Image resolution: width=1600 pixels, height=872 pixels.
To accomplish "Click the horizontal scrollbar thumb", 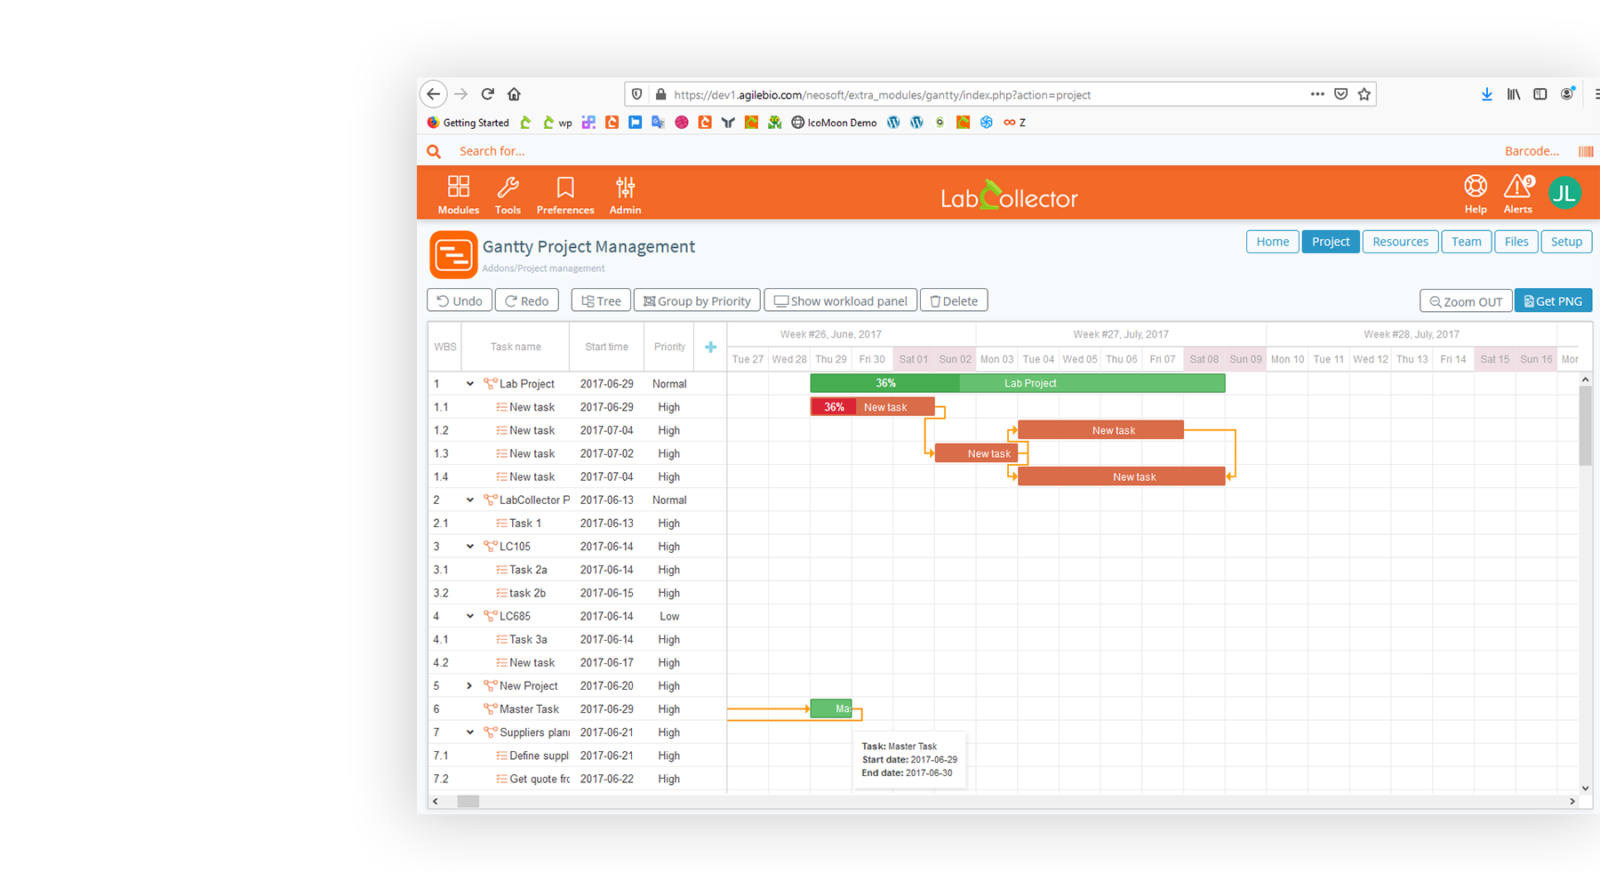I will (x=468, y=802).
